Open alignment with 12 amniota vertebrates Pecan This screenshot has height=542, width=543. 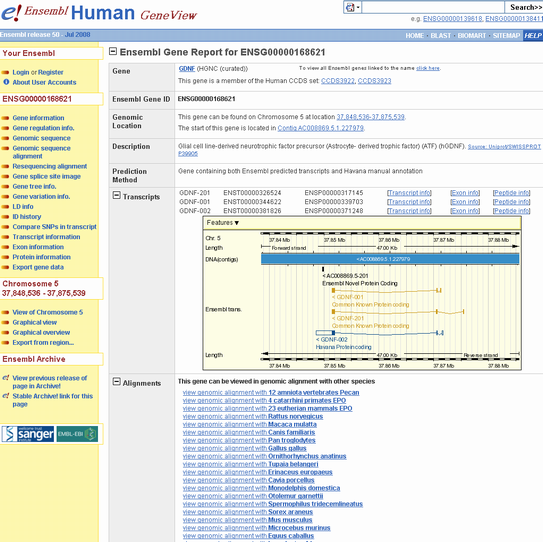coord(271,392)
